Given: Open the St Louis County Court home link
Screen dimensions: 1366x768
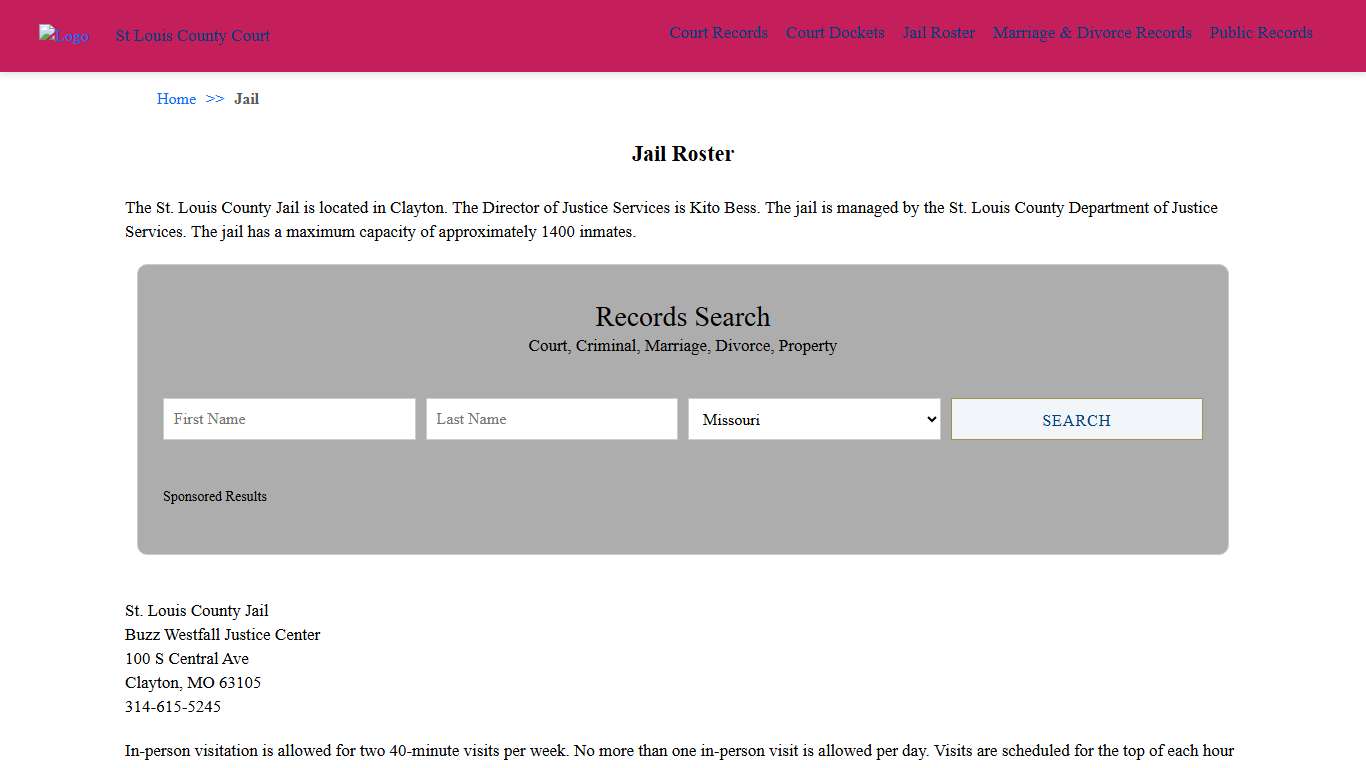Looking at the screenshot, I should (192, 36).
